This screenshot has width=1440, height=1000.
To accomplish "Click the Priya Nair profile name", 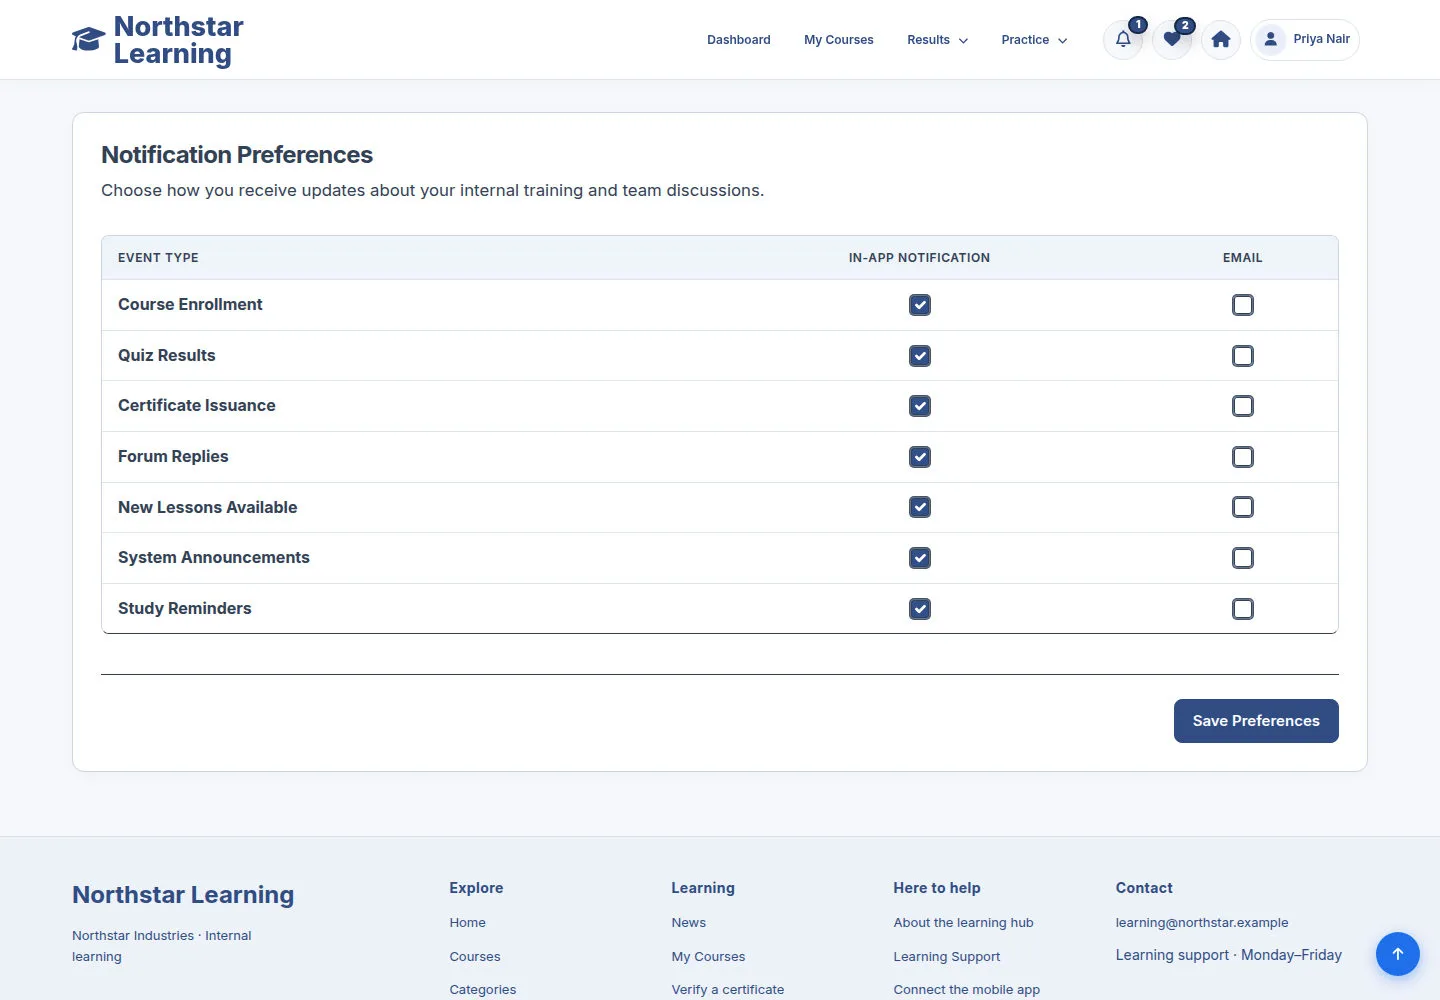I will (x=1322, y=39).
